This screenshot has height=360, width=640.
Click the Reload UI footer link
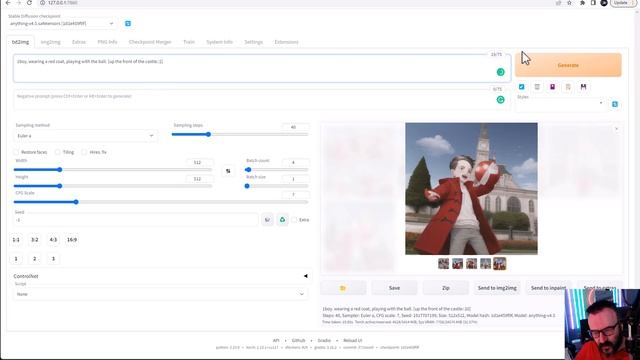[x=353, y=340]
